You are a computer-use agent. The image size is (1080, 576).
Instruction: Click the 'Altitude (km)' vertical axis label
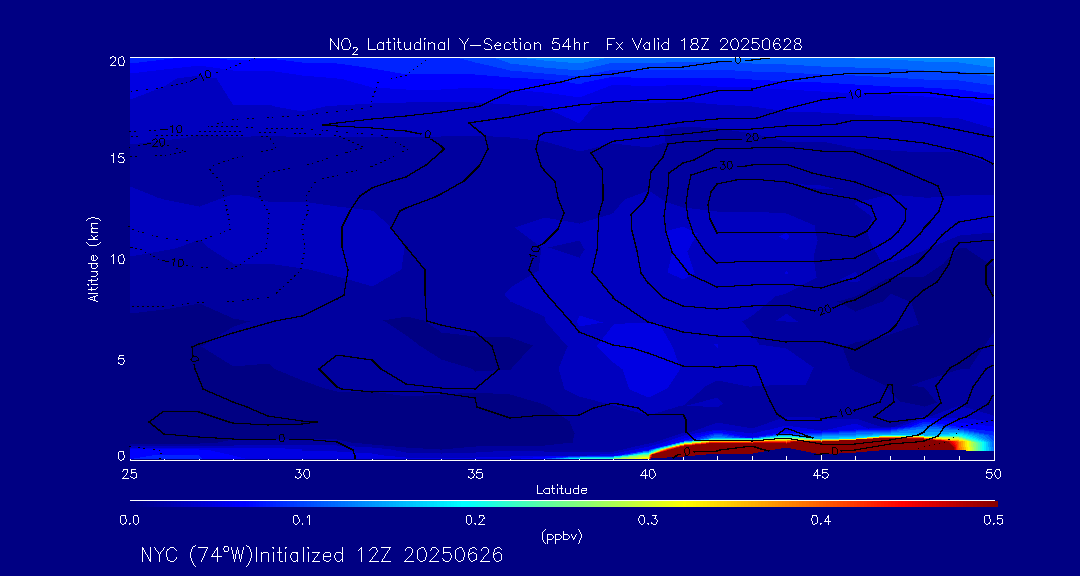(93, 259)
